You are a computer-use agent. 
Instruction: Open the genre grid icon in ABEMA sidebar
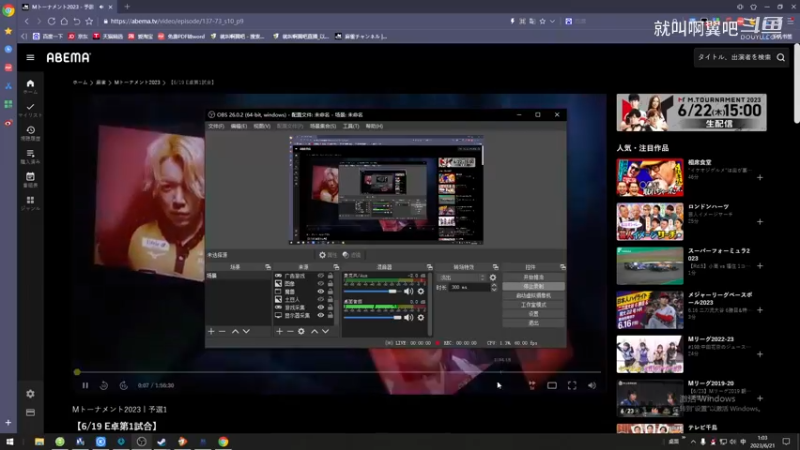coord(30,200)
